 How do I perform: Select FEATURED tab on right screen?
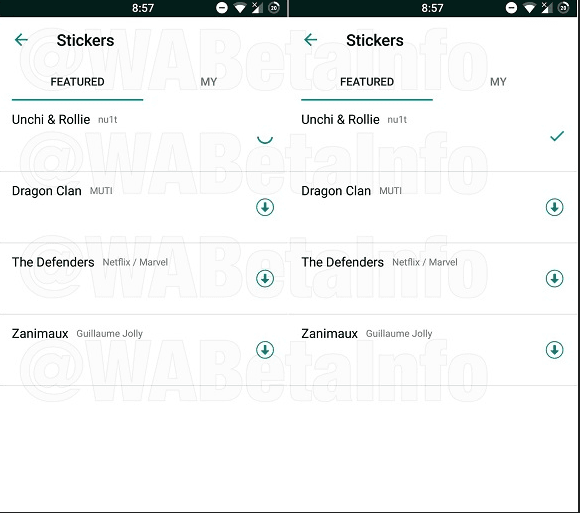367,82
